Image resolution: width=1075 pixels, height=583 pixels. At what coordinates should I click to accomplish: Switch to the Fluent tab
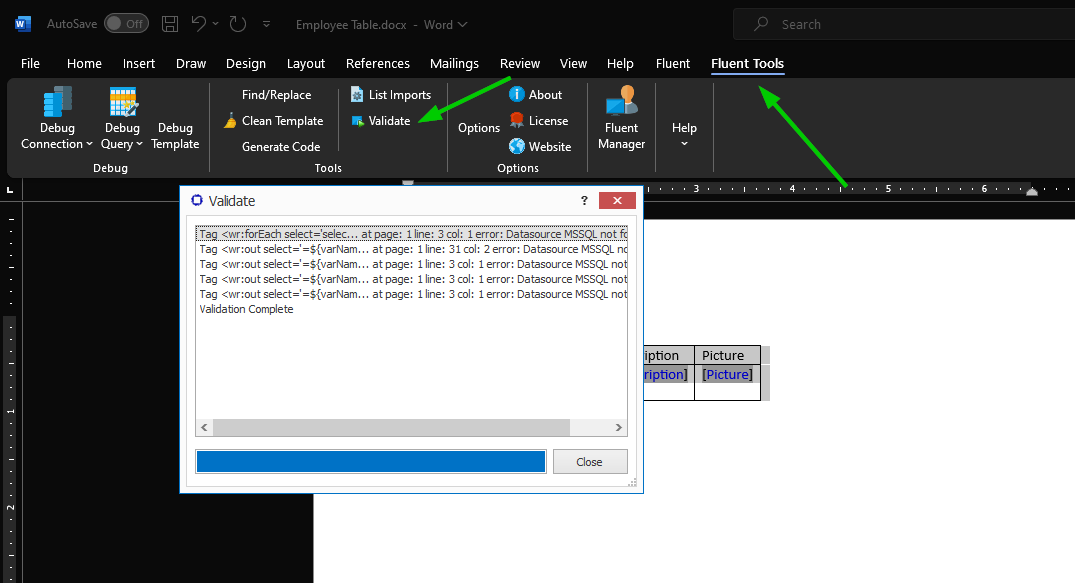coord(673,63)
